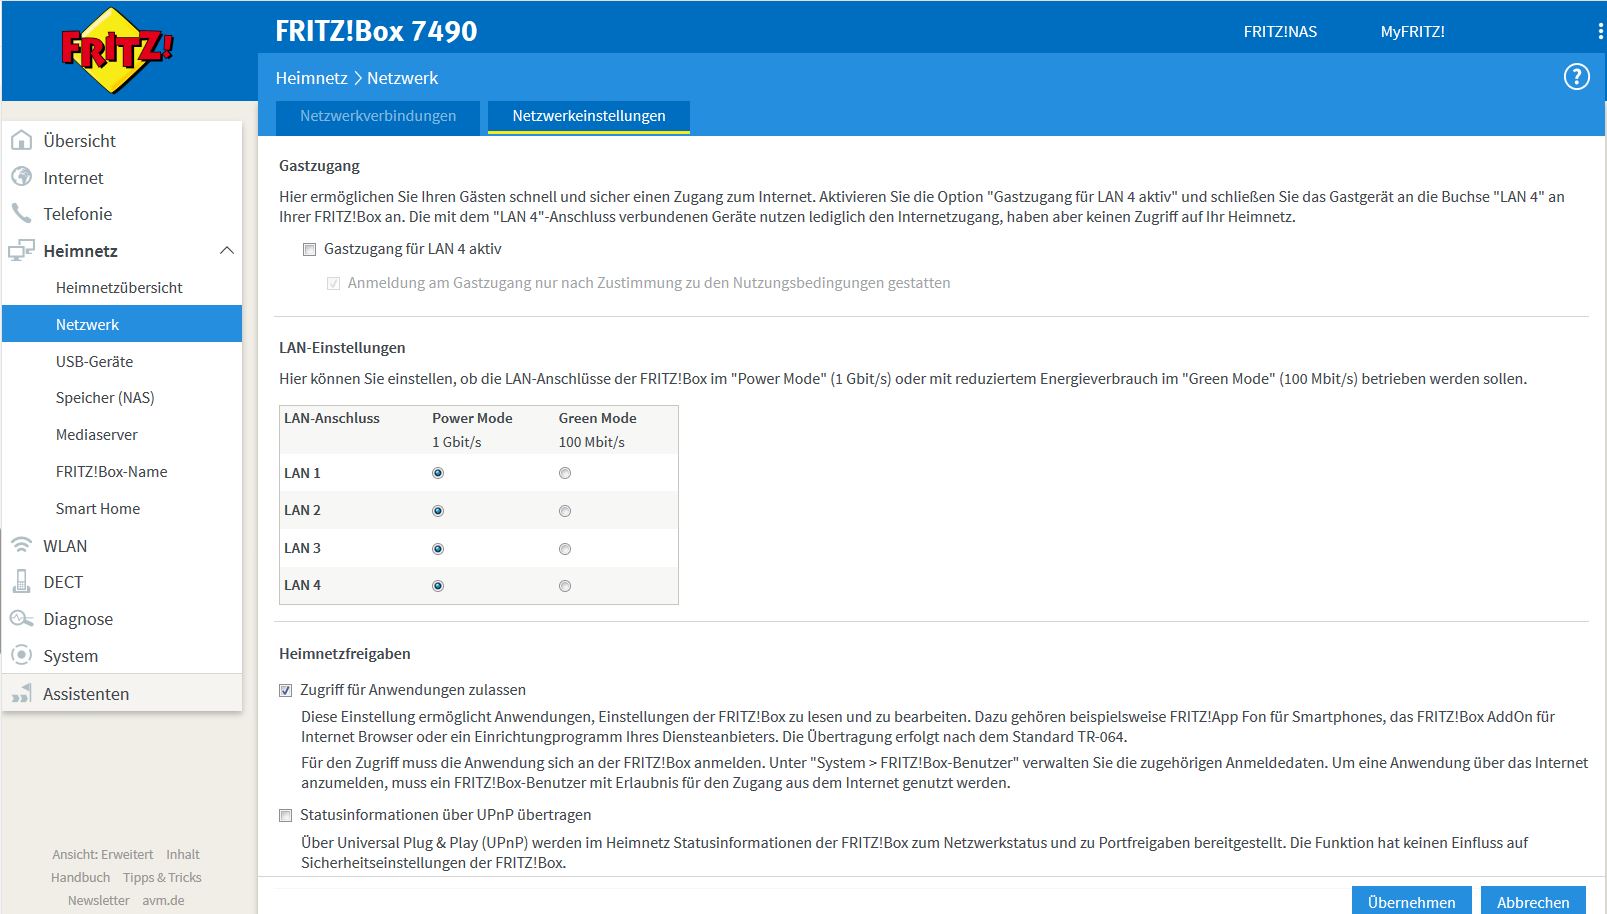Click the FRITZ!Box 7490 title

pos(376,31)
